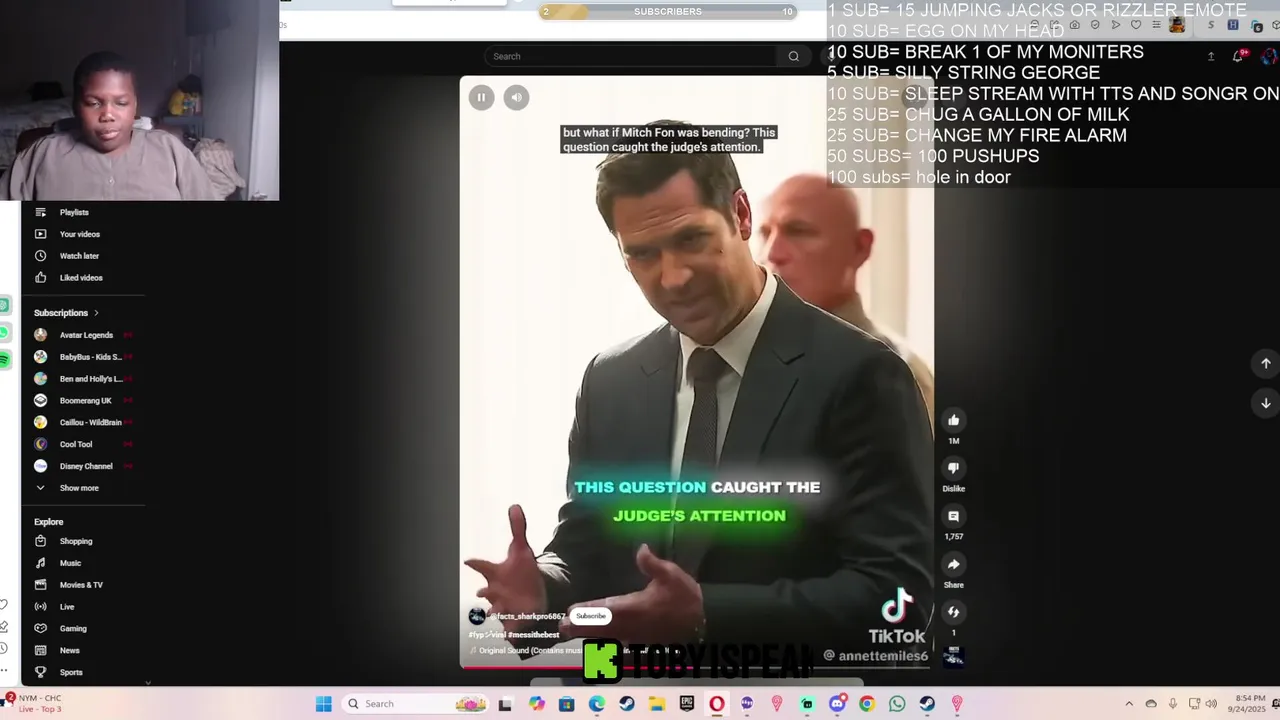Go to next Short with down arrow
The width and height of the screenshot is (1280, 720).
[x=1265, y=403]
